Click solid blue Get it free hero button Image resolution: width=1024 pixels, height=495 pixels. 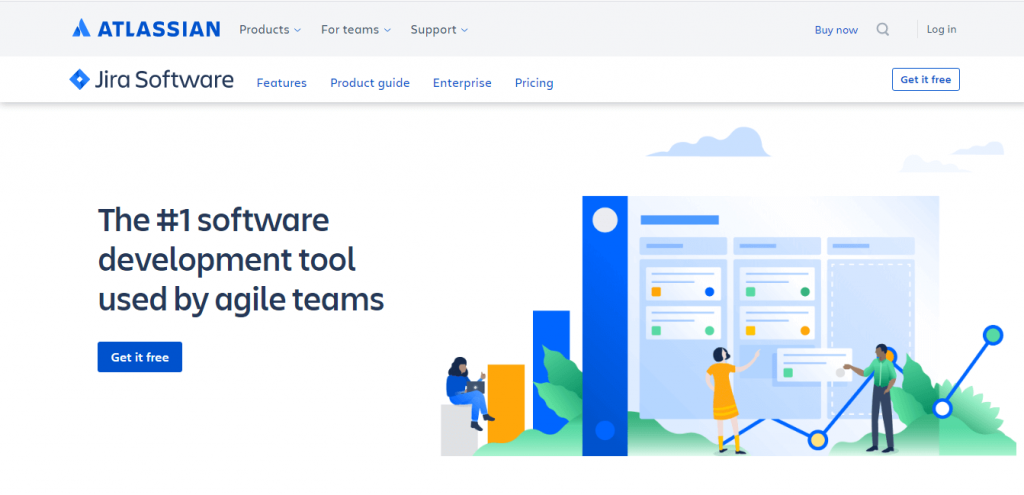tap(140, 357)
